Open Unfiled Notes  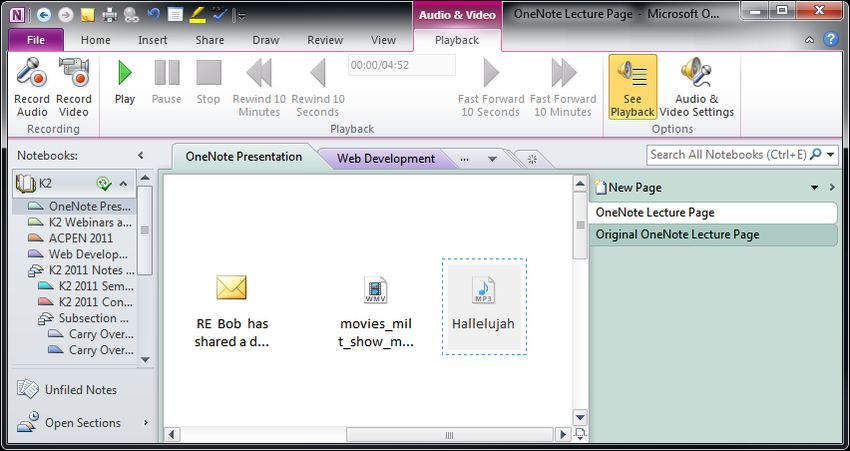[x=67, y=390]
